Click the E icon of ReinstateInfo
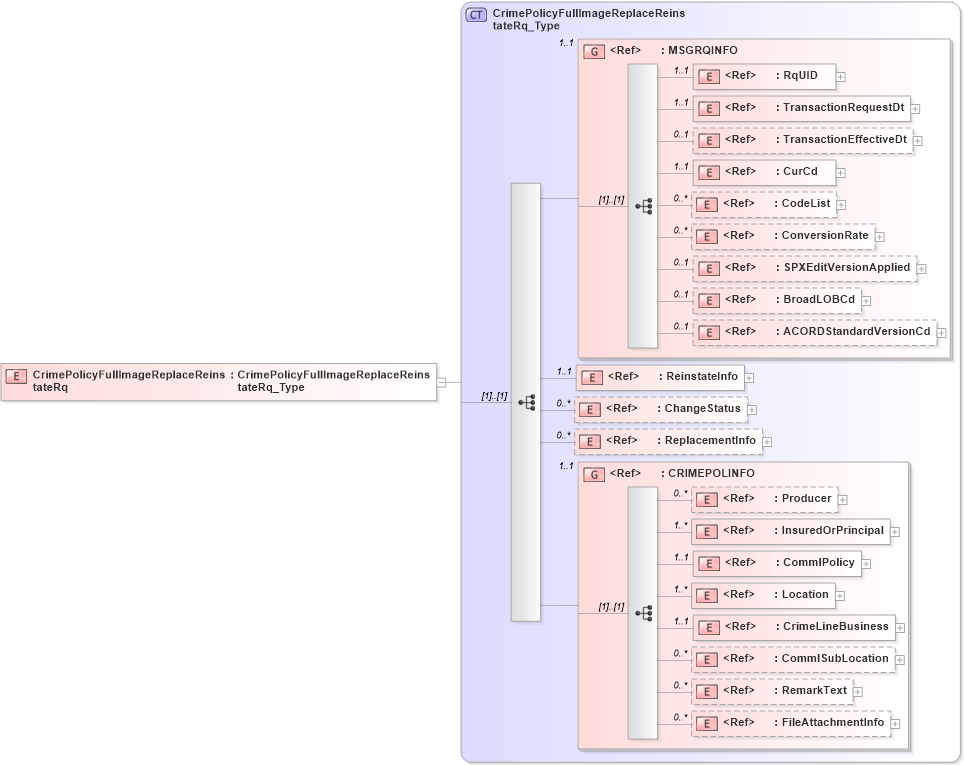 (x=590, y=377)
